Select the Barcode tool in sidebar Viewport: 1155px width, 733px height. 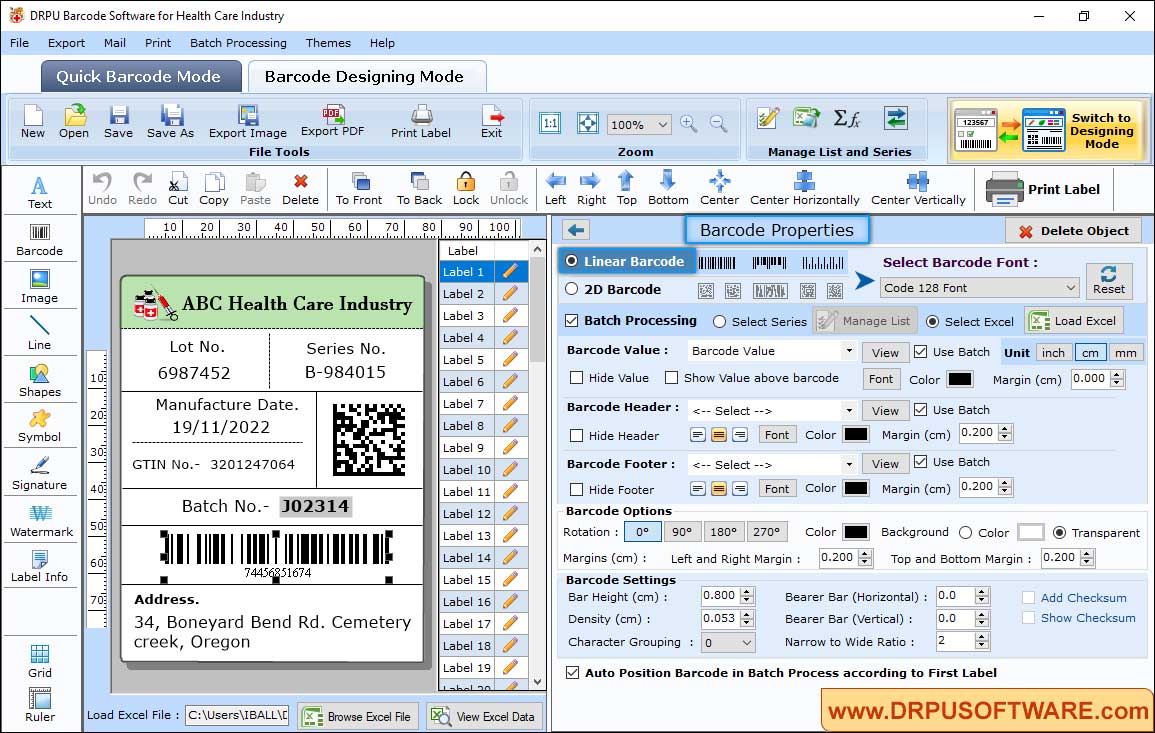pos(40,240)
